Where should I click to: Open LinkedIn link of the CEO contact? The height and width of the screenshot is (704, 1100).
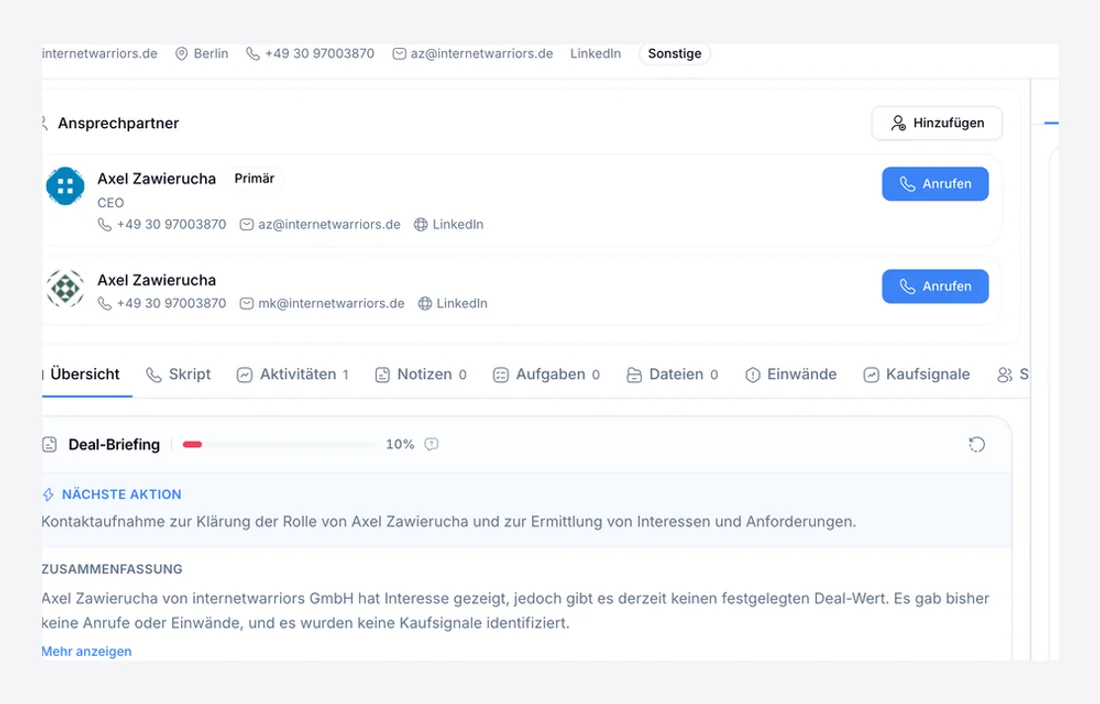click(457, 224)
